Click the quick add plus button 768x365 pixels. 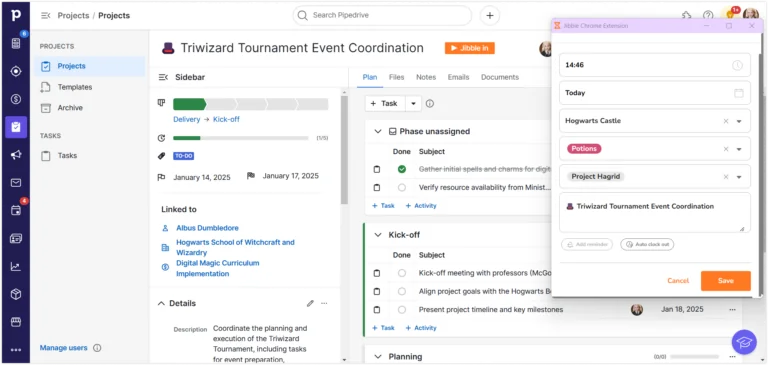coord(489,15)
